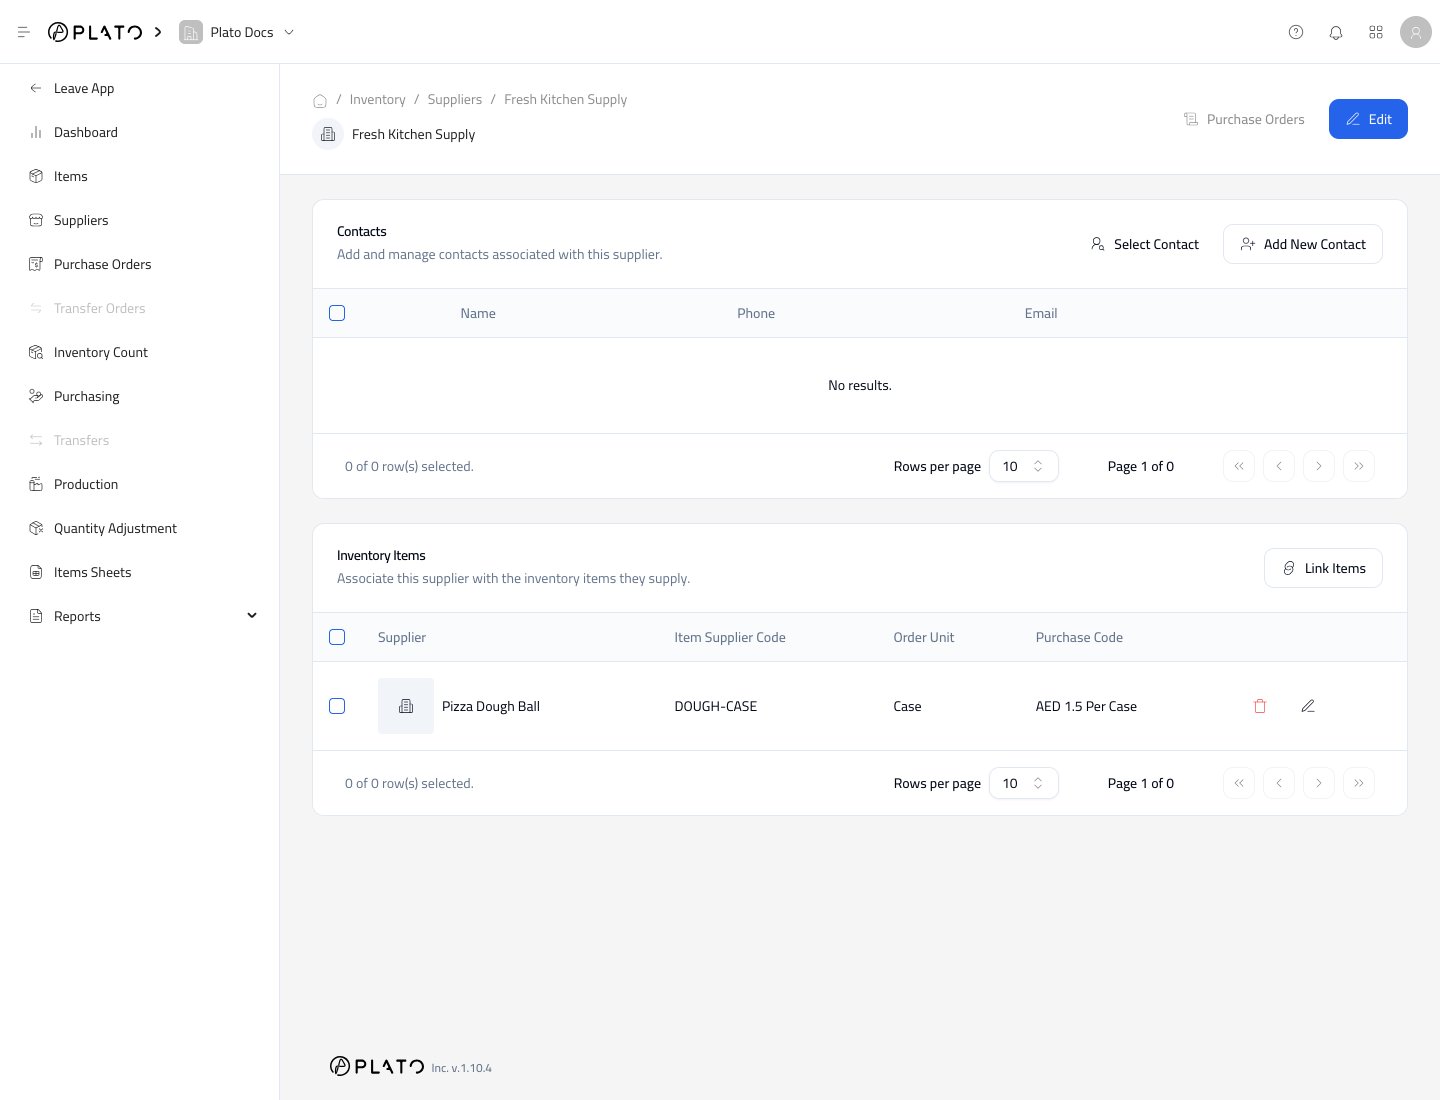1440x1100 pixels.
Task: Contacts table last page button
Action: [1359, 466]
